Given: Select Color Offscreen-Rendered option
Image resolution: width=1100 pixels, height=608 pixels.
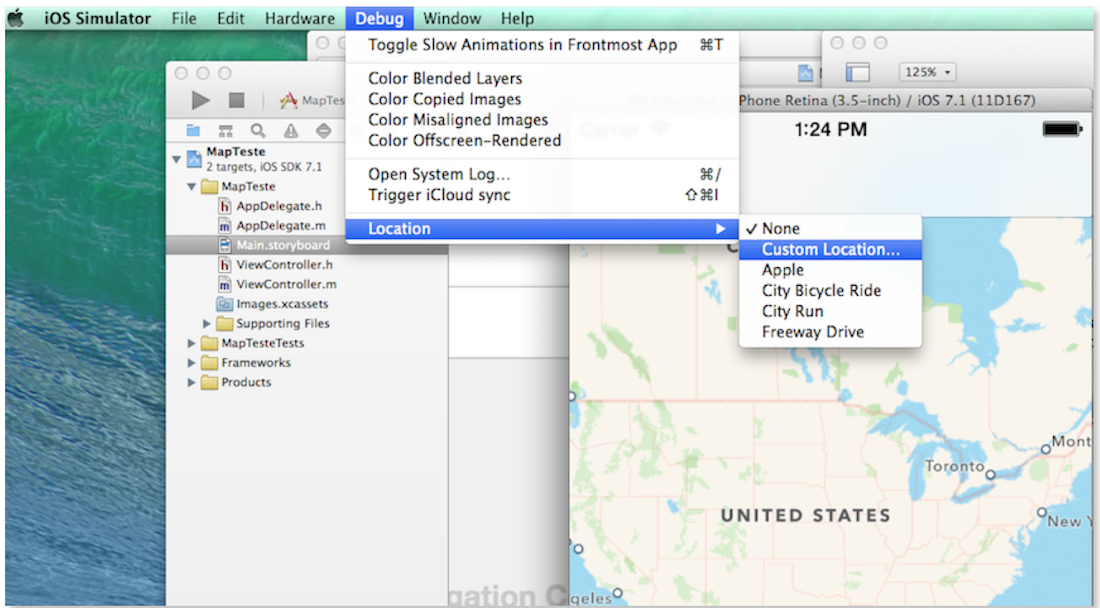Looking at the screenshot, I should coord(542,140).
